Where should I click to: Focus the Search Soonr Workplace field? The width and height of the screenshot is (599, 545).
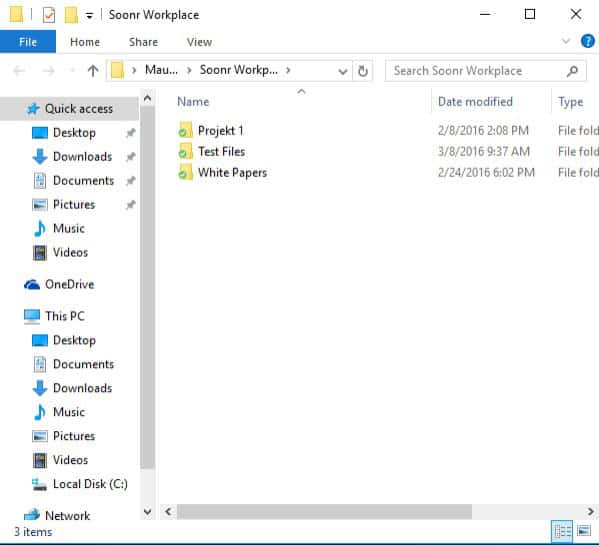(x=485, y=71)
